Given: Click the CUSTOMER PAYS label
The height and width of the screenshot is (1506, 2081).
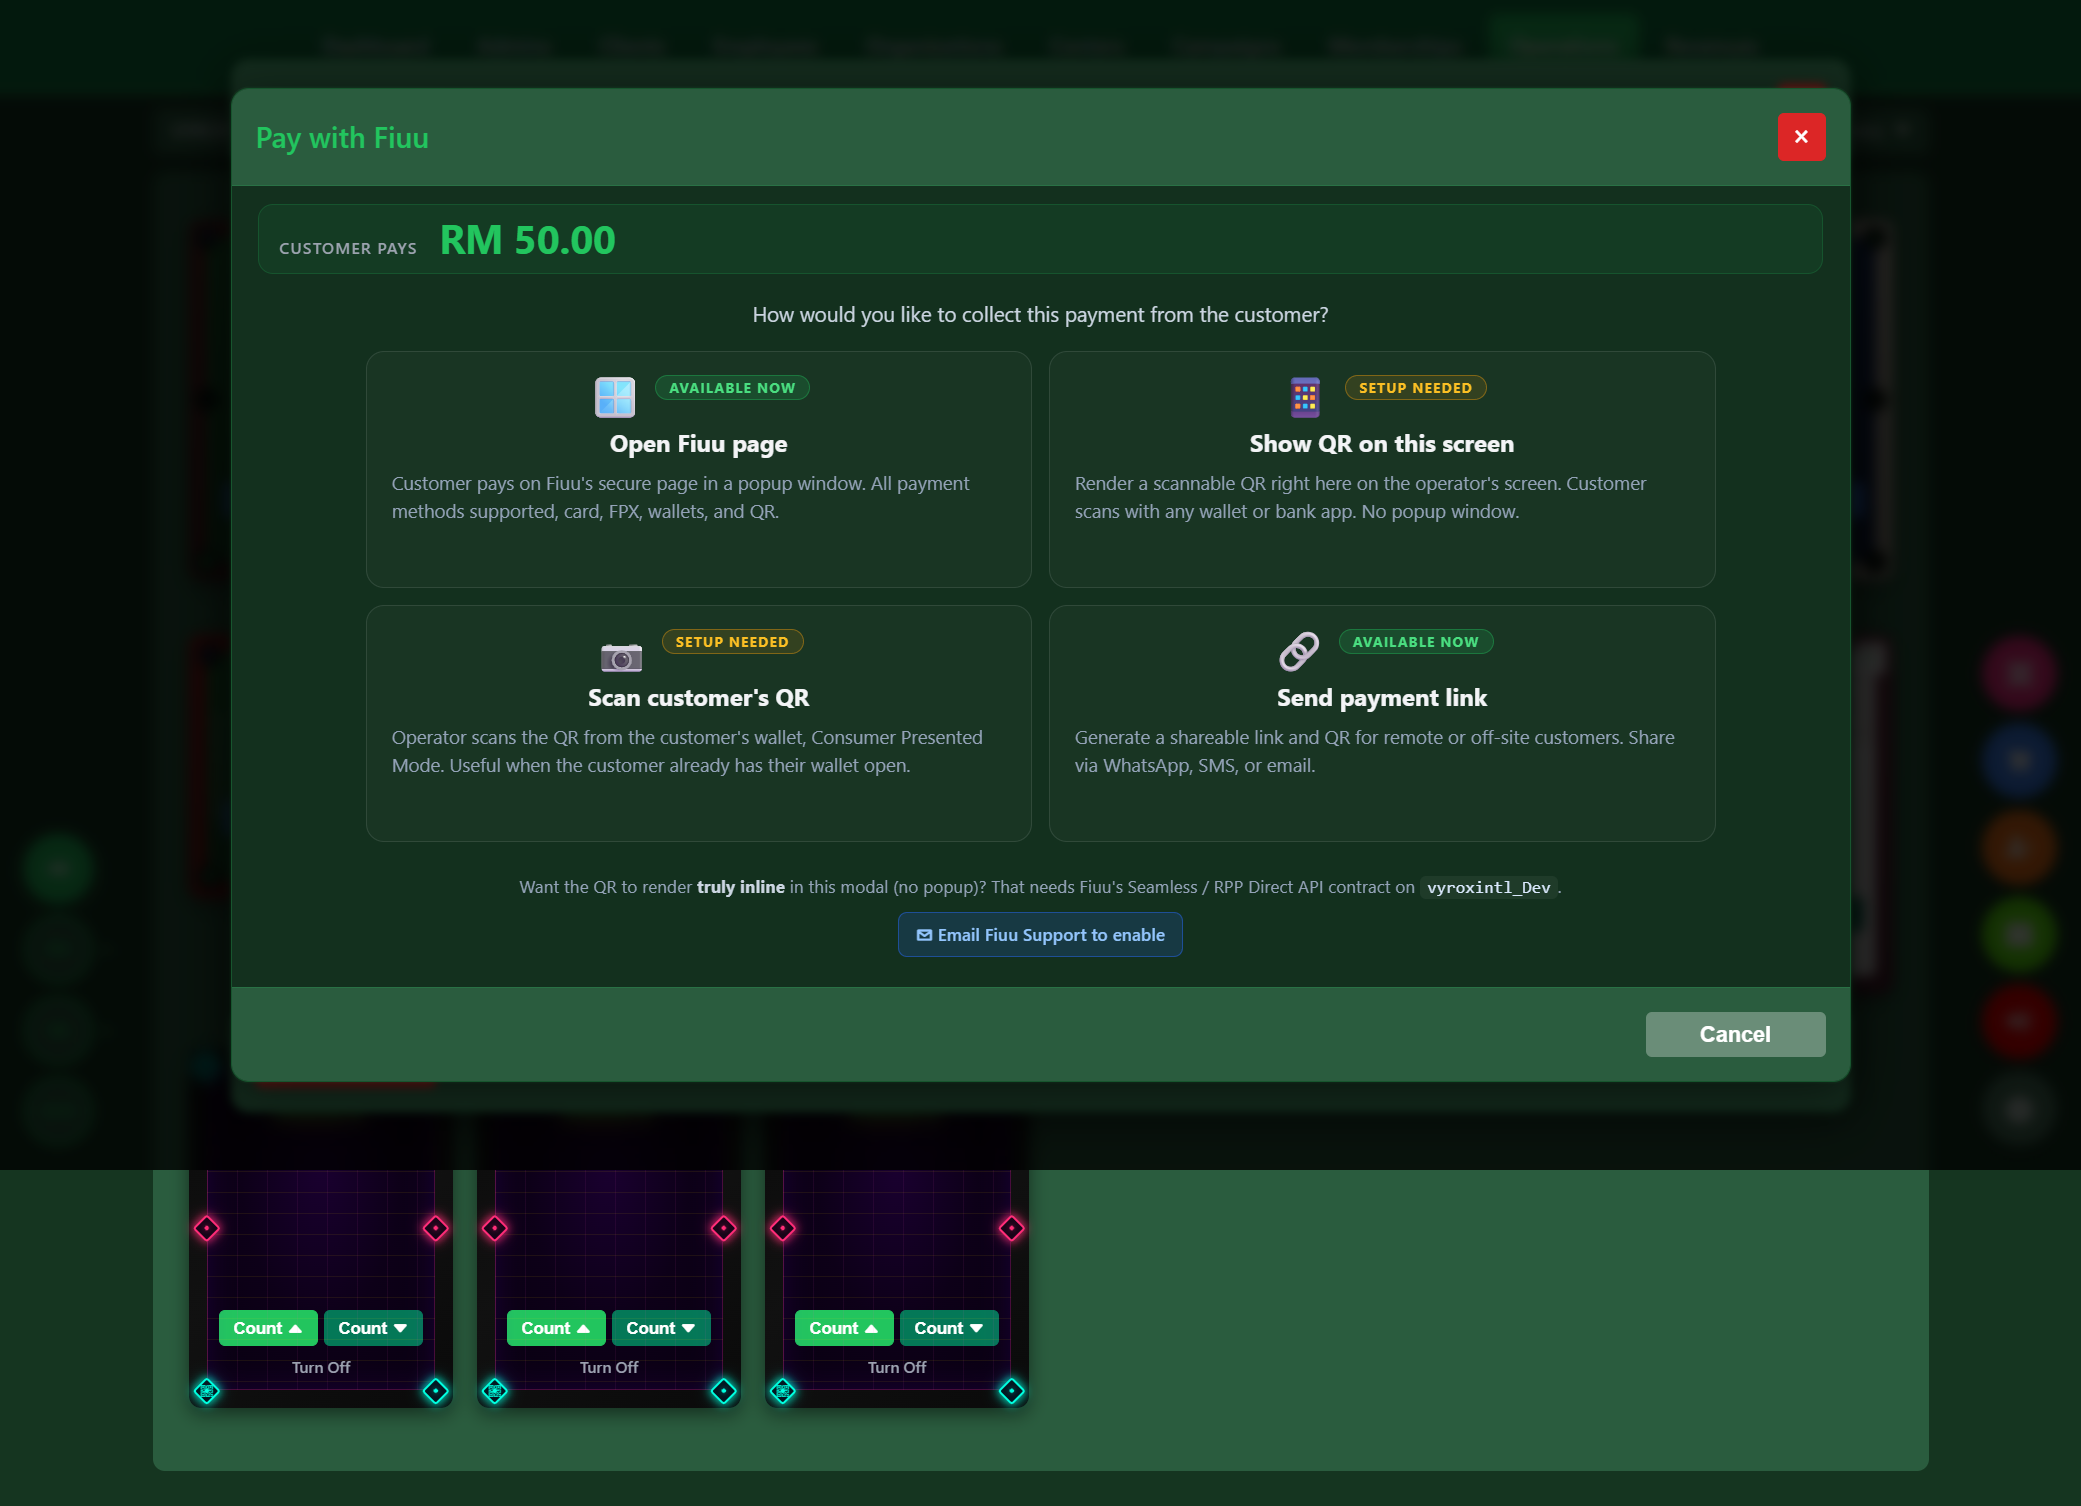Looking at the screenshot, I should pos(348,248).
